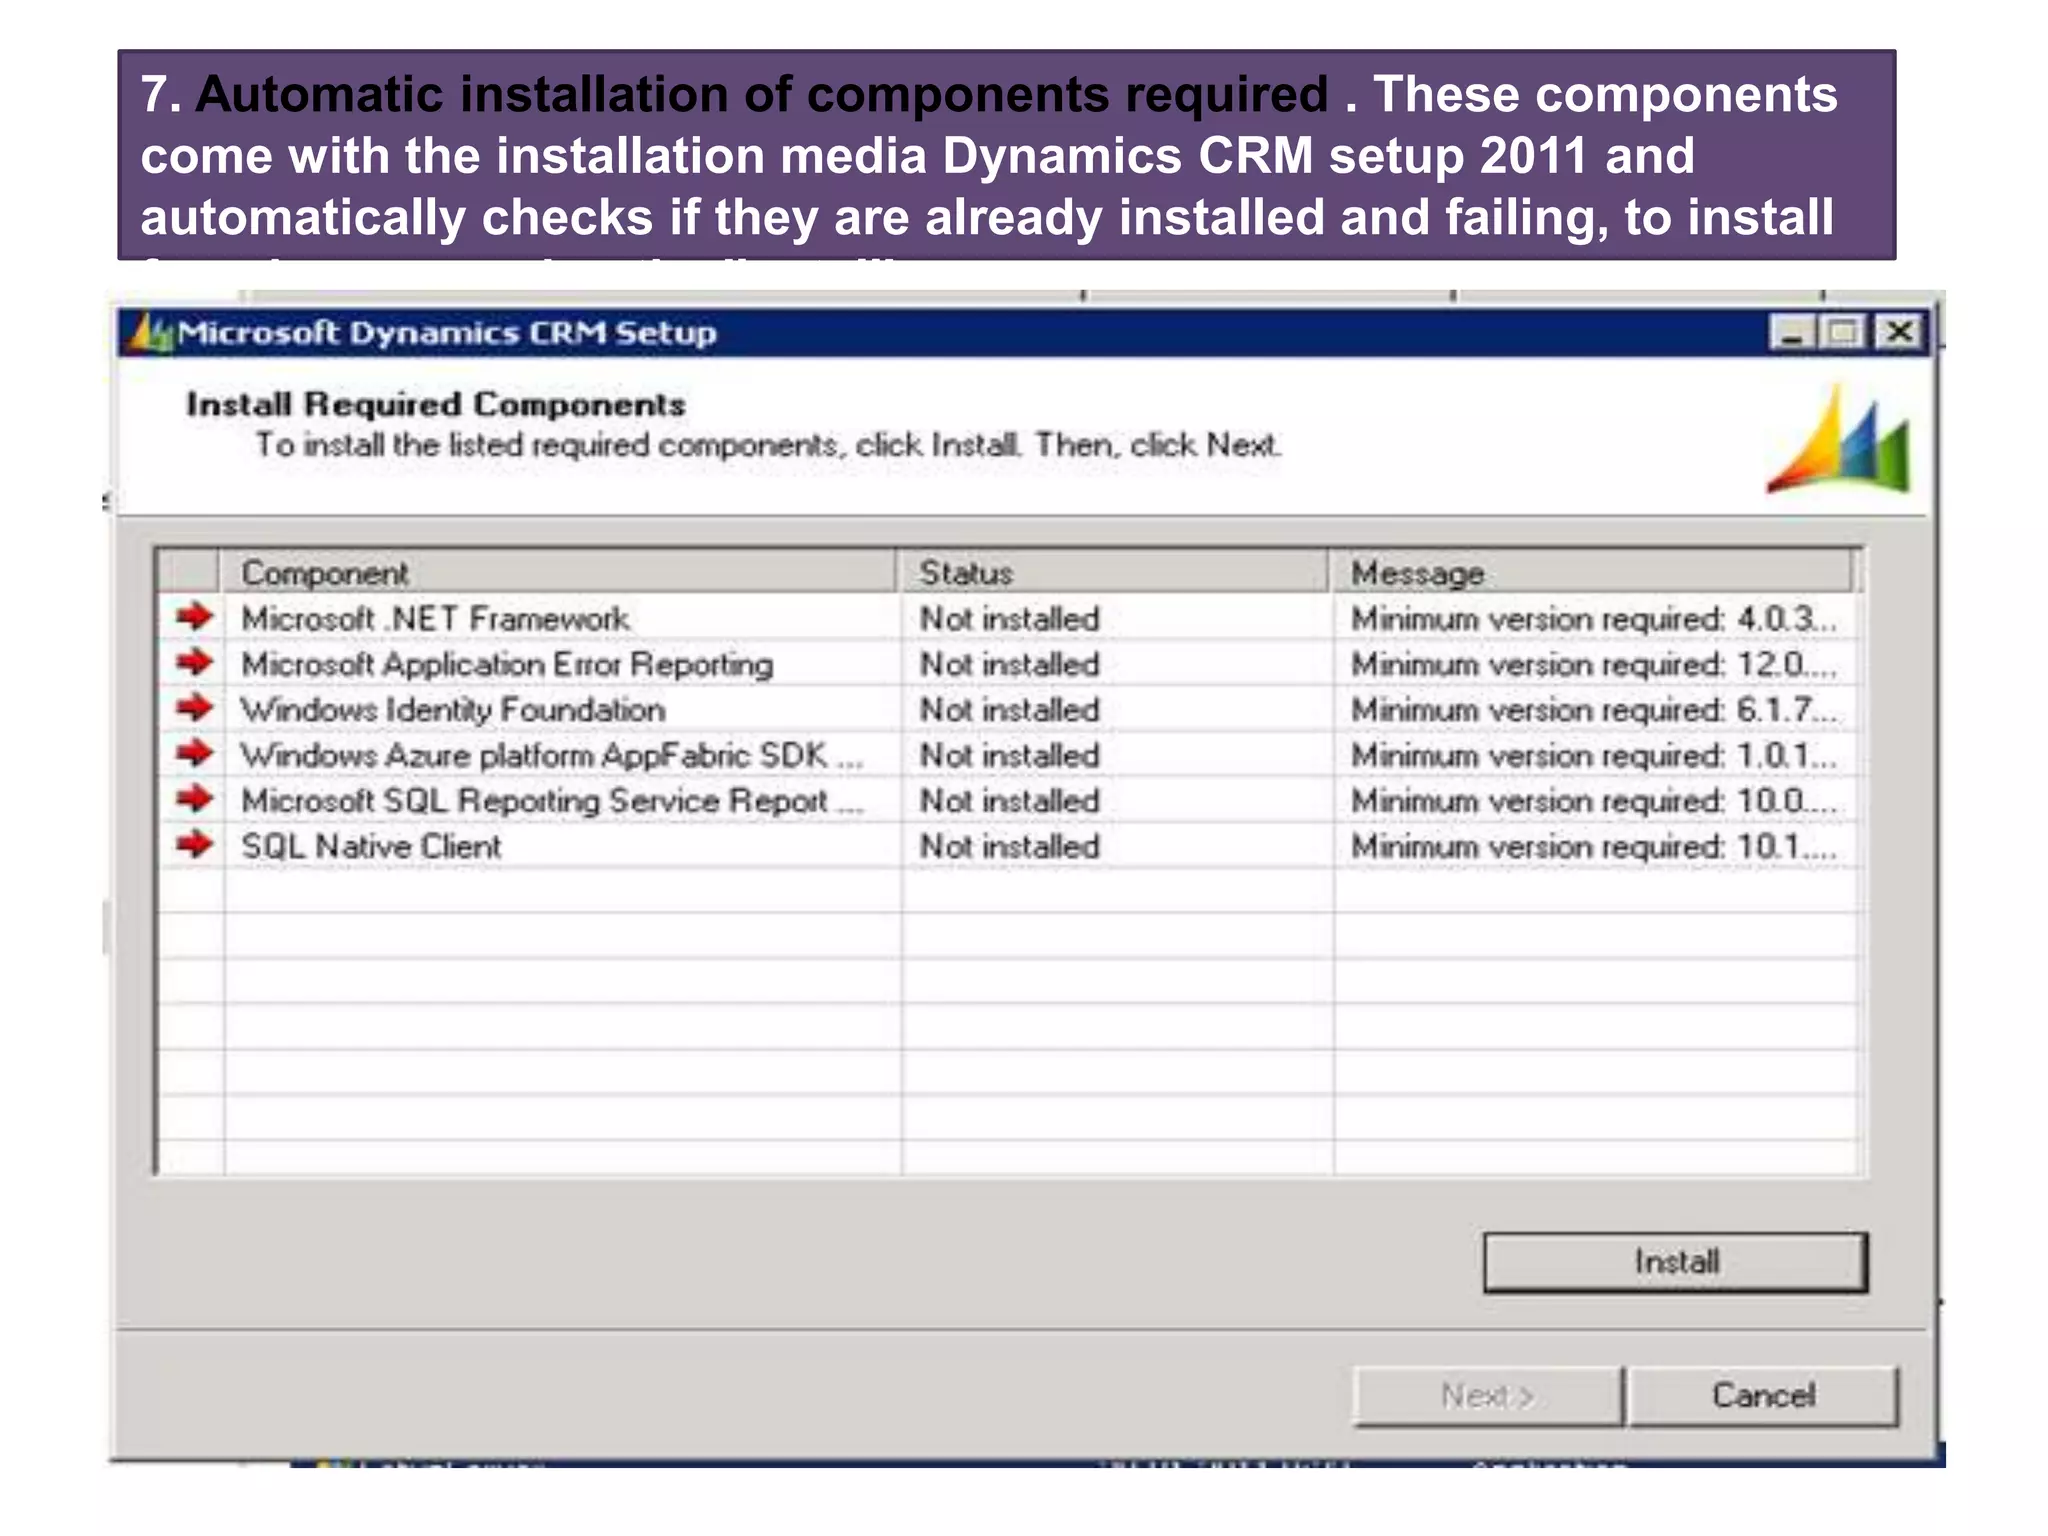Image resolution: width=2048 pixels, height=1536 pixels.
Task: Click the Component column header
Action: tap(558, 572)
